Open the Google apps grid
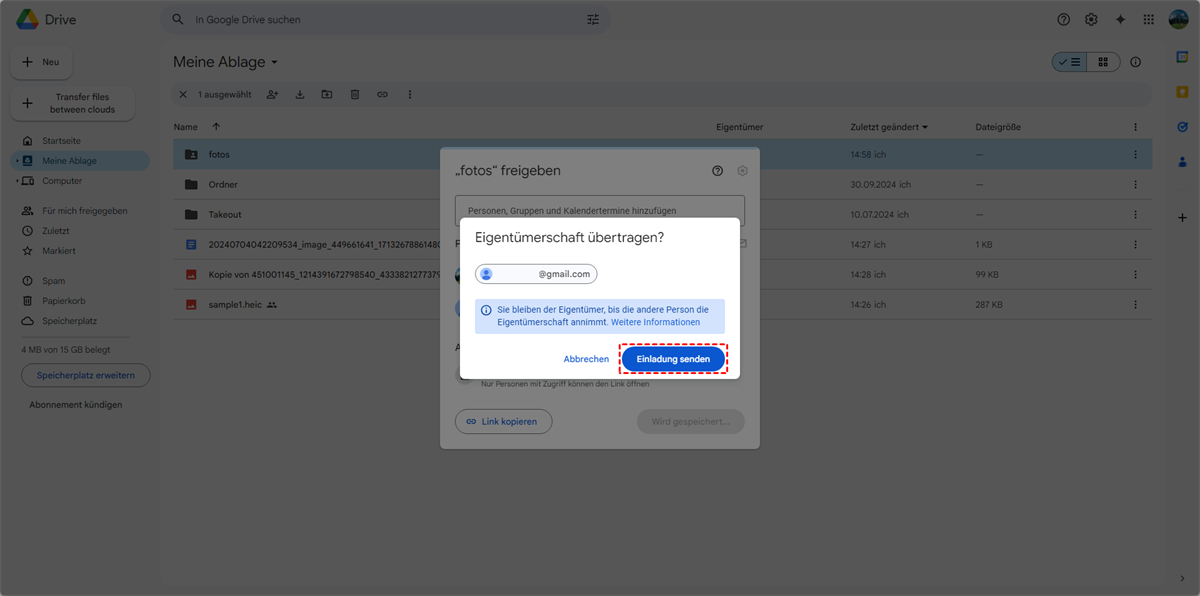 tap(1148, 20)
